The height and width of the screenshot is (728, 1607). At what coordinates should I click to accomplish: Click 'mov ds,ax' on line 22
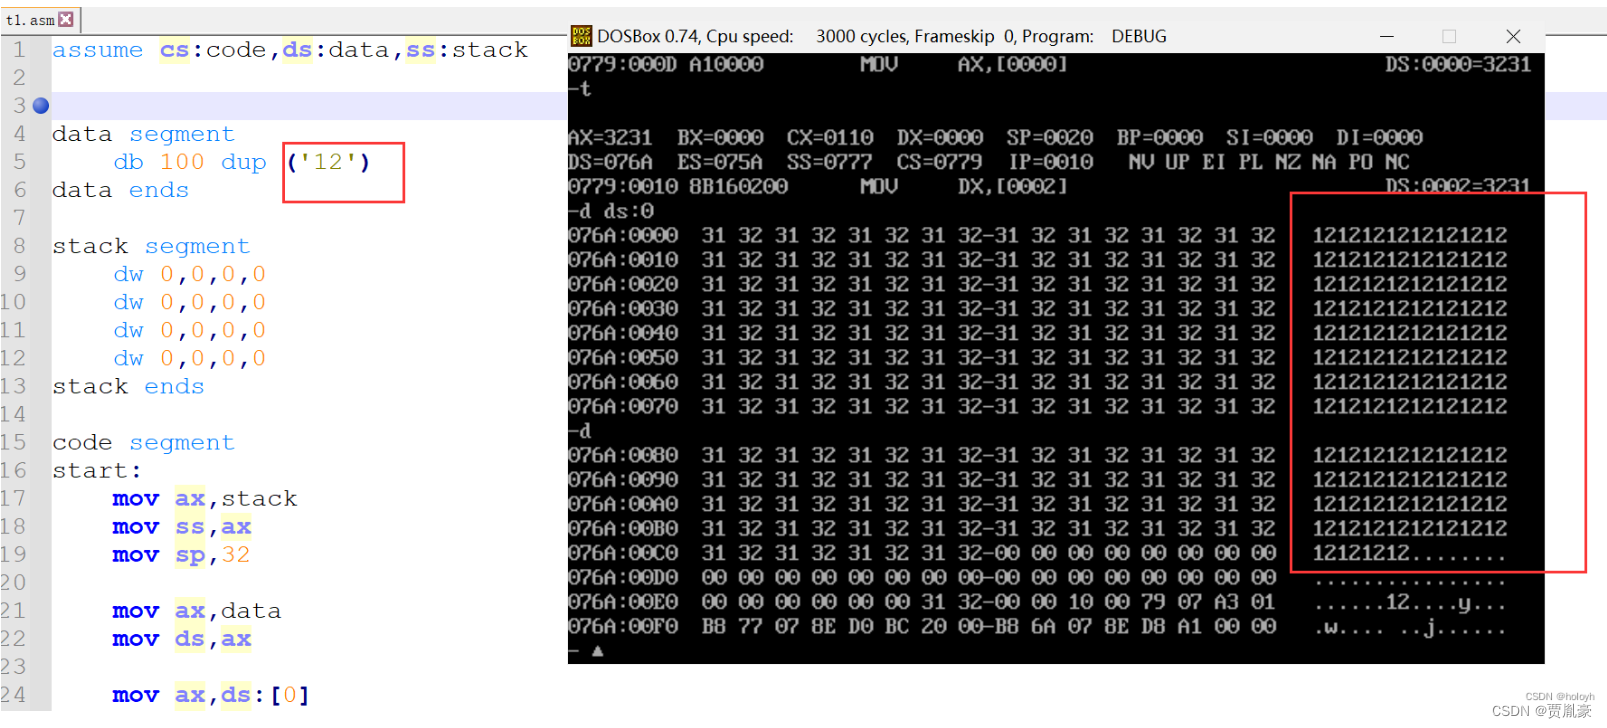(182, 638)
